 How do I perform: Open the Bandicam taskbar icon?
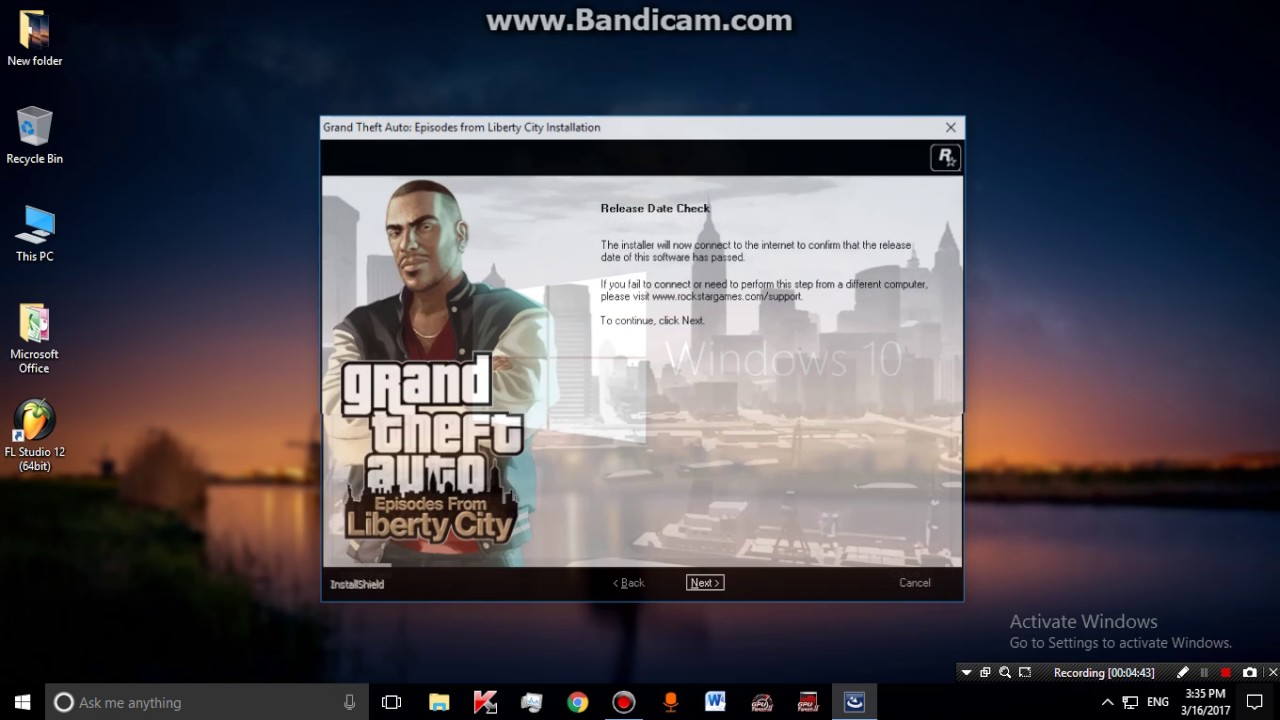click(623, 702)
